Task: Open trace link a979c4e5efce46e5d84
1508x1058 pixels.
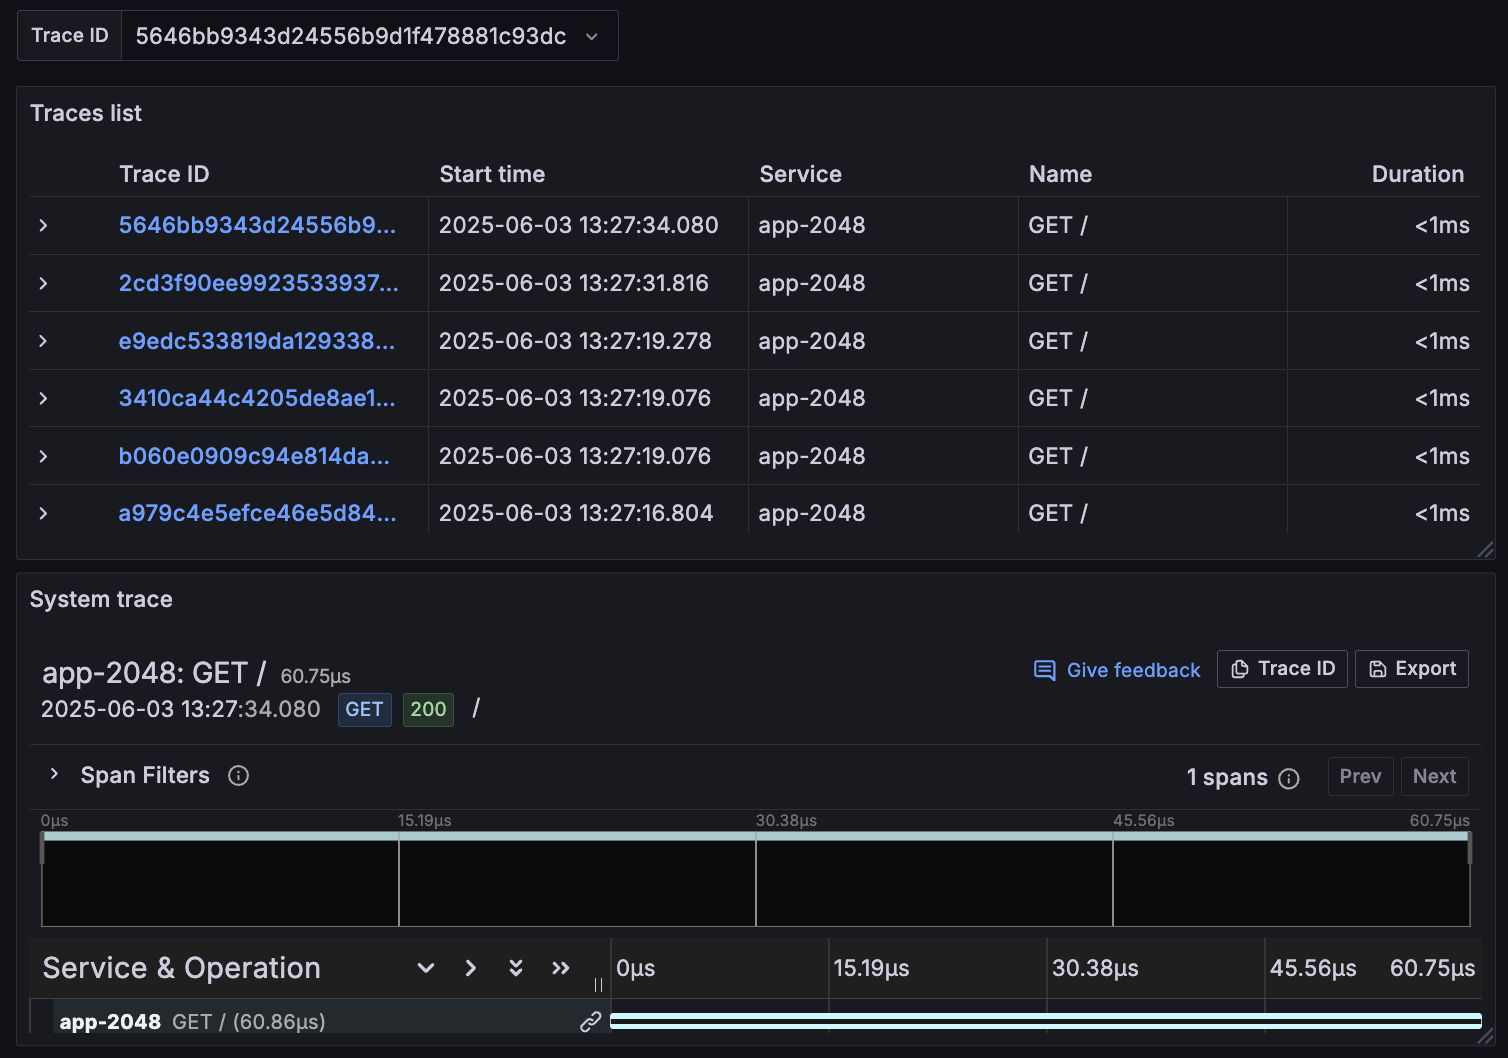Action: 257,512
